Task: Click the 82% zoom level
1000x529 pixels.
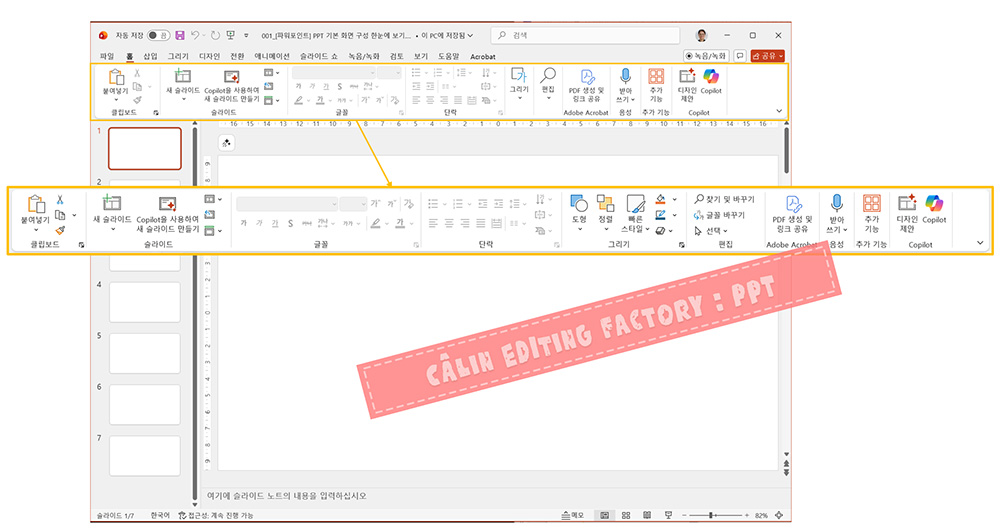Action: pos(761,515)
